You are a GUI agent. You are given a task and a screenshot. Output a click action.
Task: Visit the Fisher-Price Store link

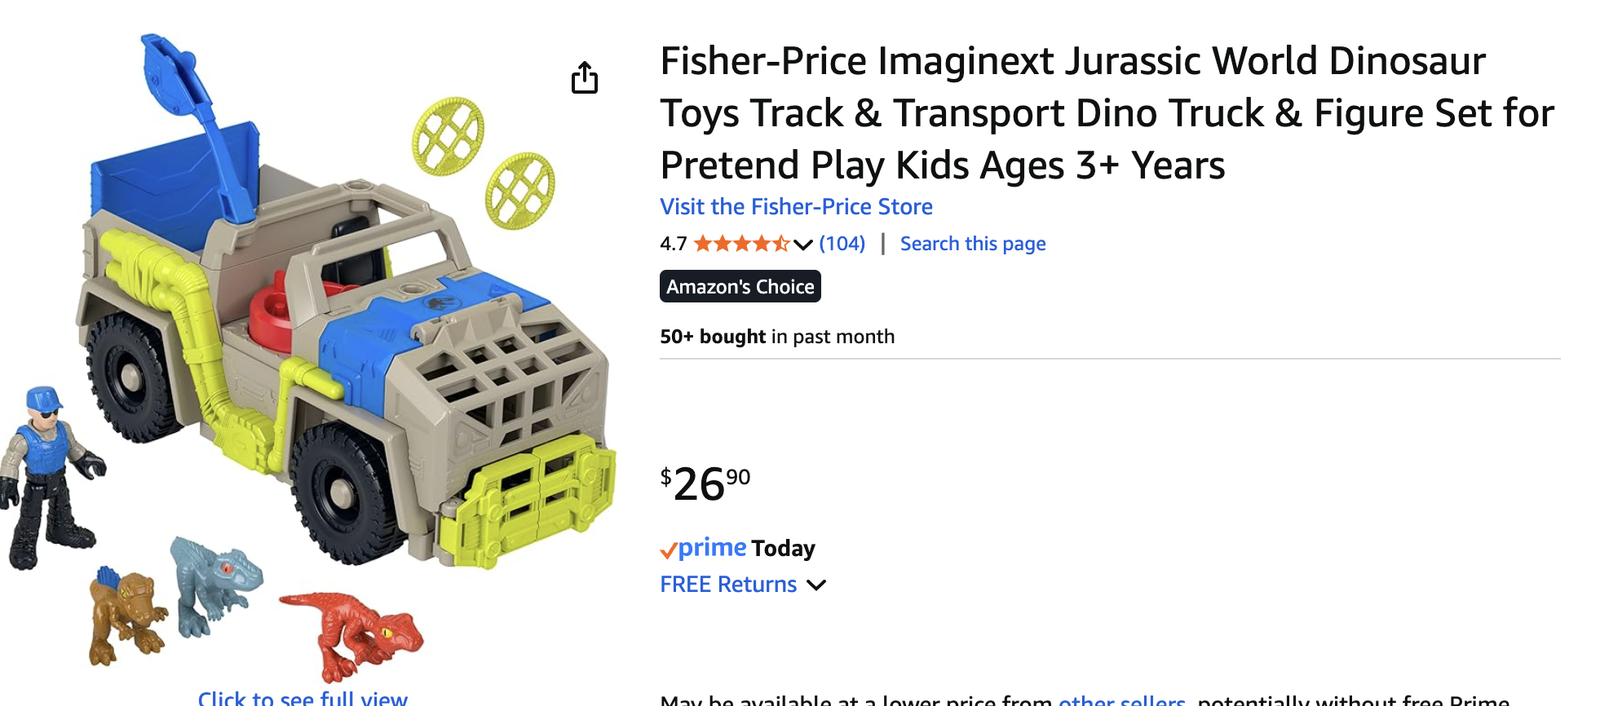pos(796,207)
